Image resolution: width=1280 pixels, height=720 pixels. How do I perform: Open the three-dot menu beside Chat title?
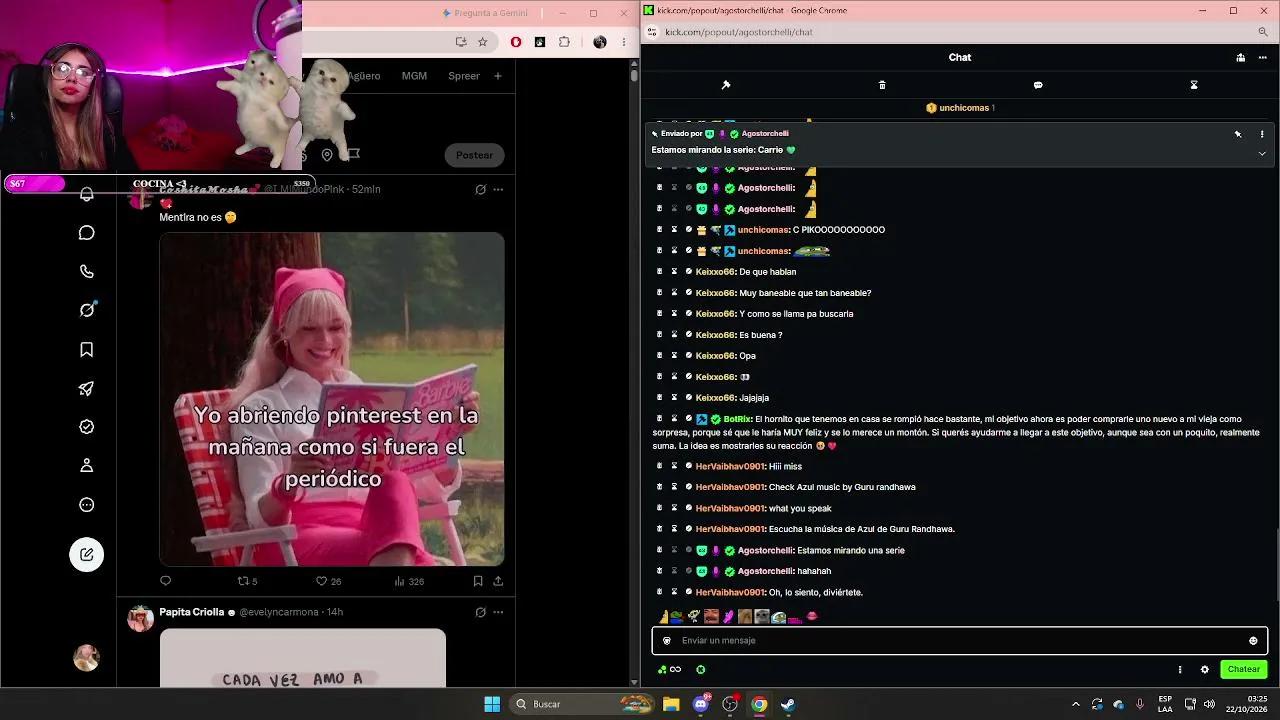tap(1263, 58)
